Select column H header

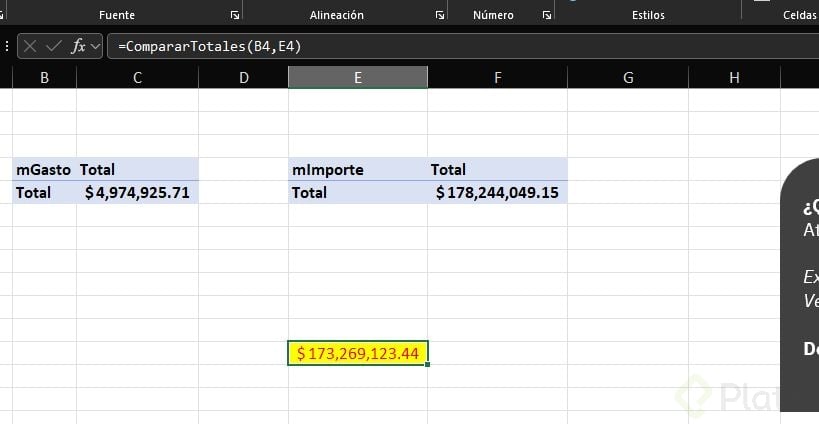coord(734,78)
